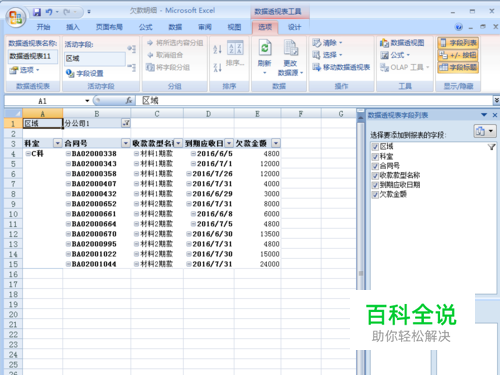Open the 公式 ribbon tab
The width and height of the screenshot is (500, 375).
146,27
